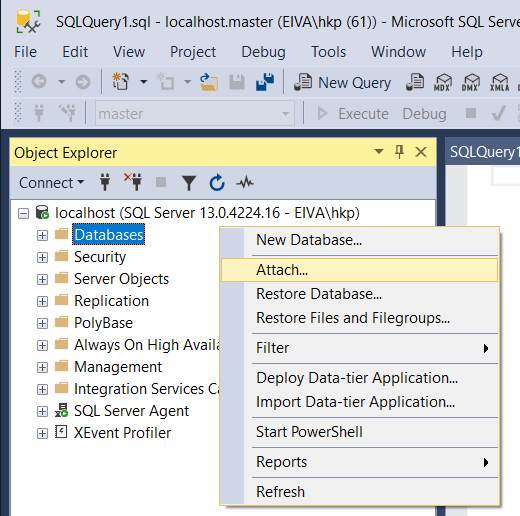Click the Open File folder icon
520x516 pixels.
(x=209, y=82)
